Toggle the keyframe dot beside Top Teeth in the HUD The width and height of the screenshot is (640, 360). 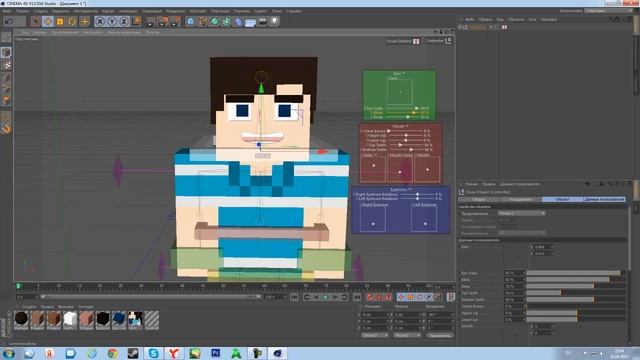pyautogui.click(x=367, y=145)
